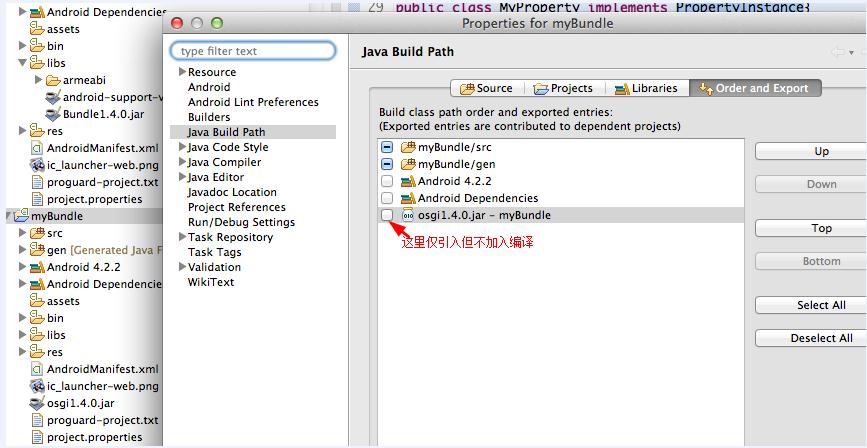Open the Javadoc Location page

tap(232, 192)
